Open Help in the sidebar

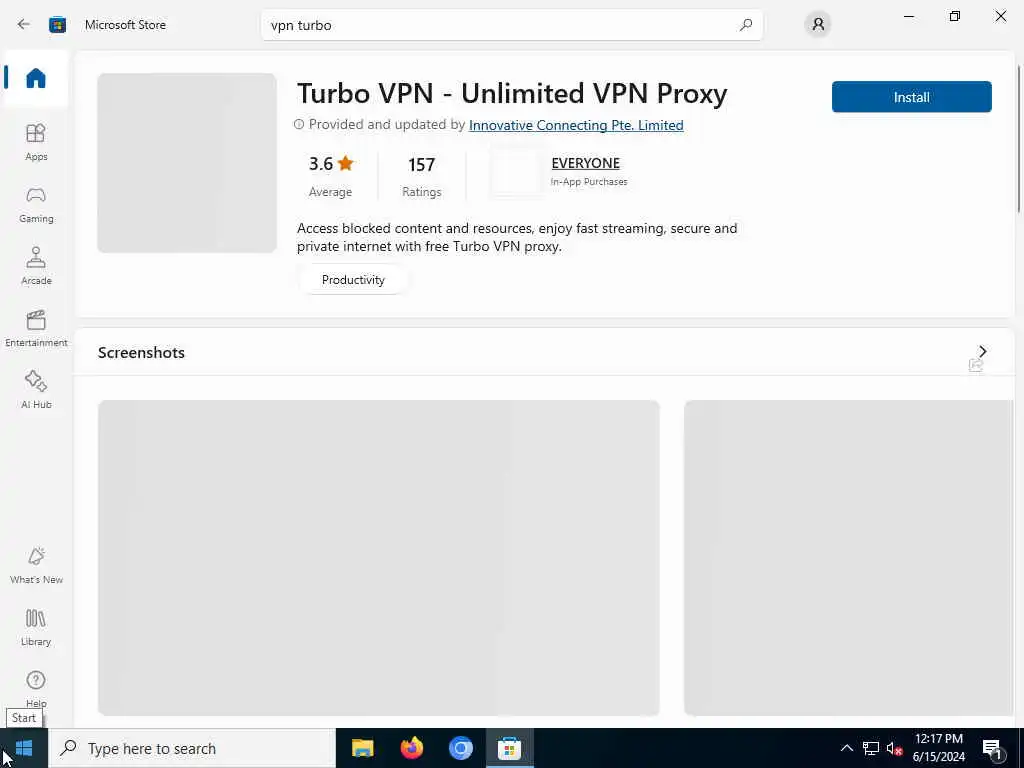click(x=36, y=688)
